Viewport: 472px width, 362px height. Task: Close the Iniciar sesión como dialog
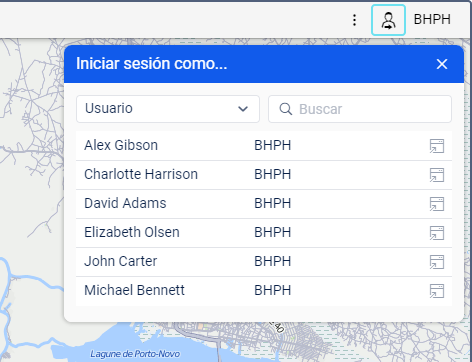pyautogui.click(x=442, y=64)
